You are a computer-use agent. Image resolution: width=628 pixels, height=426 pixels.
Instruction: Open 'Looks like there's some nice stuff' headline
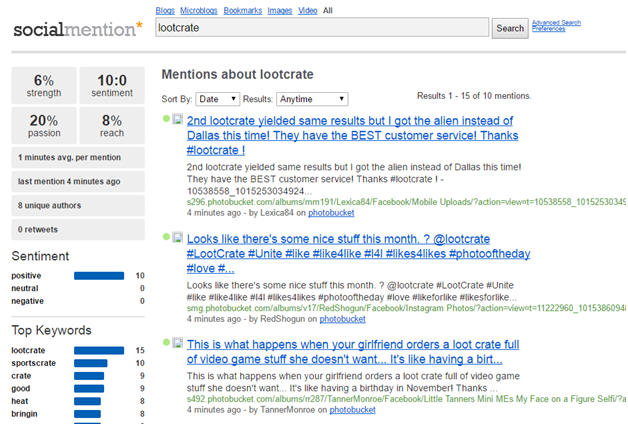click(358, 253)
